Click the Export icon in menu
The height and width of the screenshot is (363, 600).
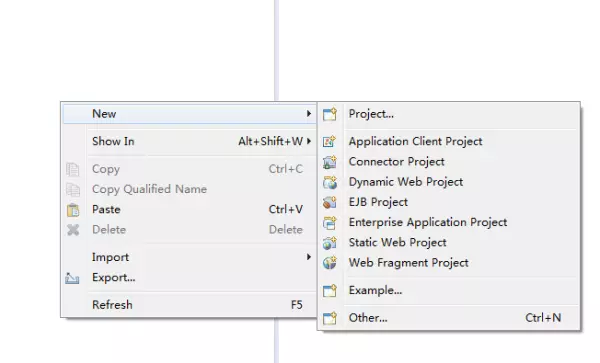[x=72, y=278]
